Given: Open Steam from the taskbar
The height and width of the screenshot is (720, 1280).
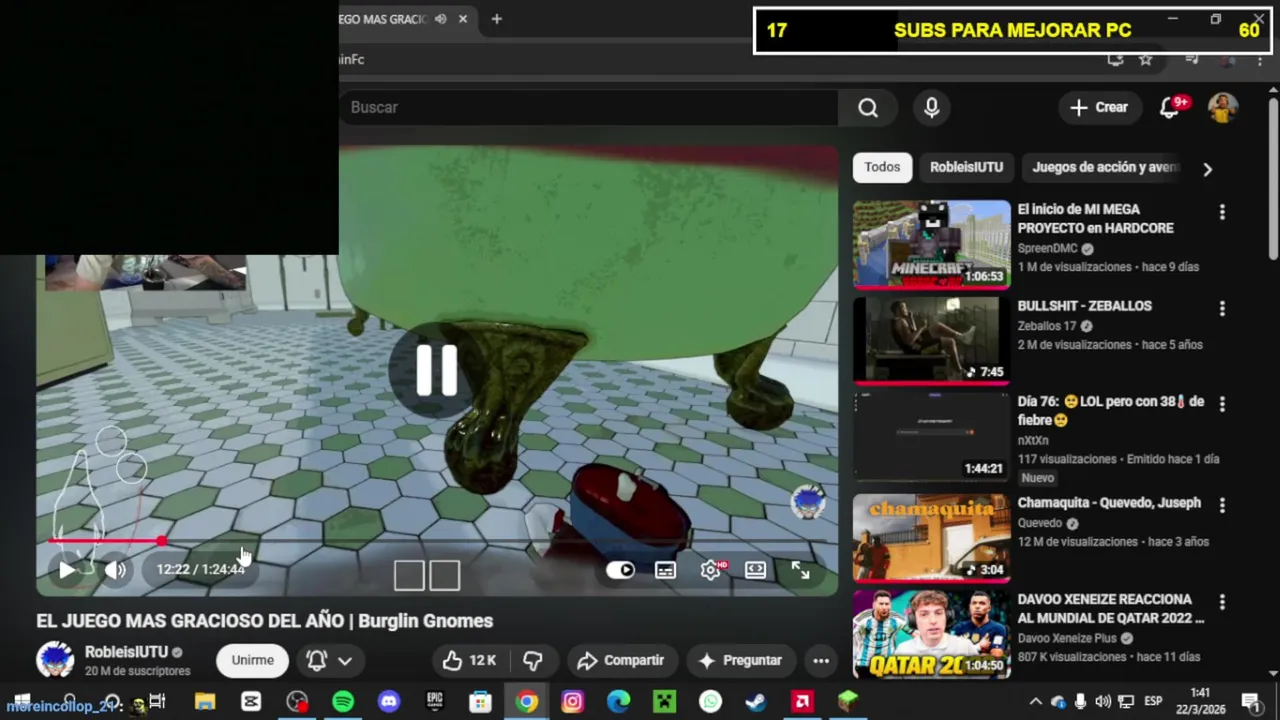Looking at the screenshot, I should point(756,702).
